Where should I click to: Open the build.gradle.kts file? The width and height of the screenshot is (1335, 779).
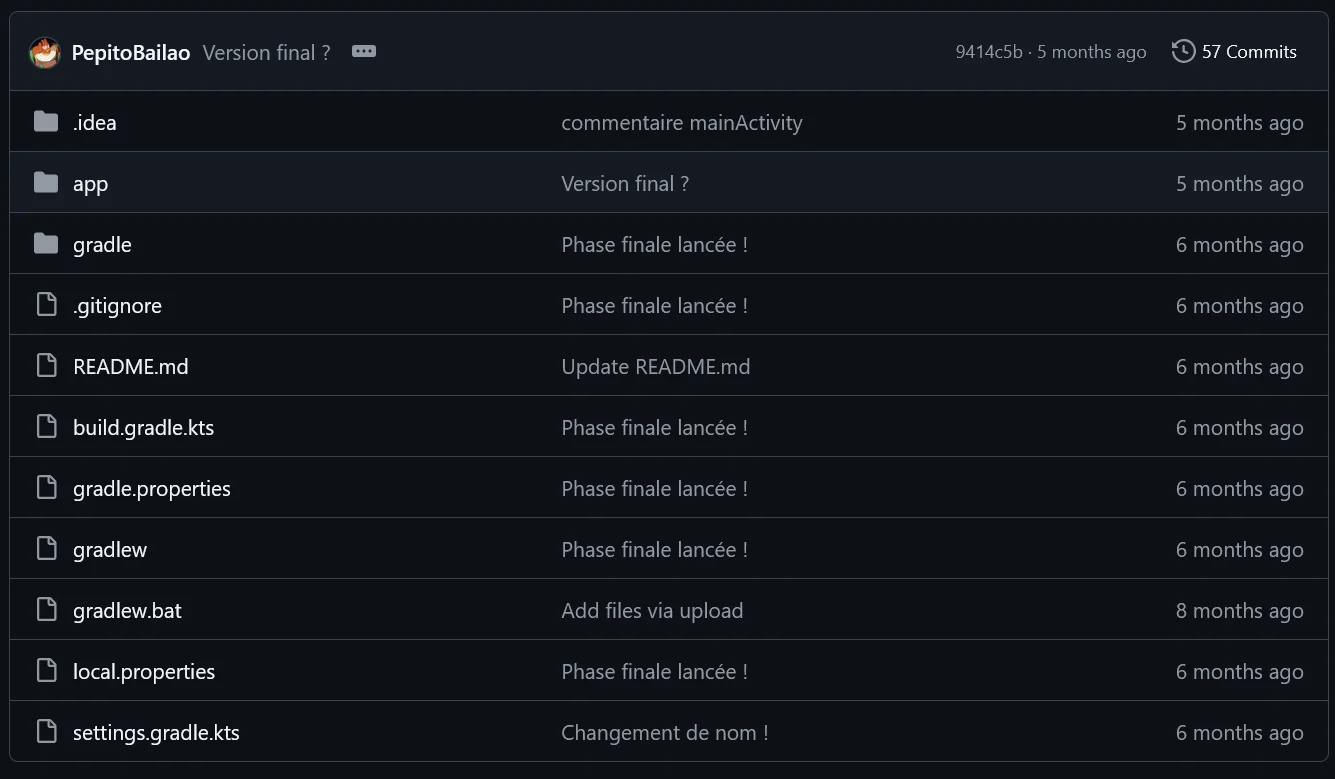[144, 428]
